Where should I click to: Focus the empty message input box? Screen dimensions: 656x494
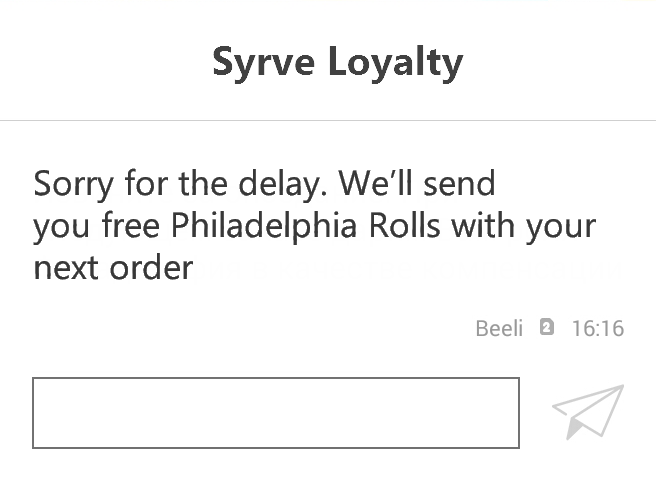(276, 413)
